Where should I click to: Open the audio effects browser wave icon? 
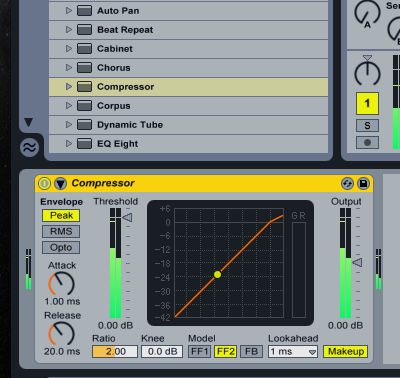tap(29, 147)
